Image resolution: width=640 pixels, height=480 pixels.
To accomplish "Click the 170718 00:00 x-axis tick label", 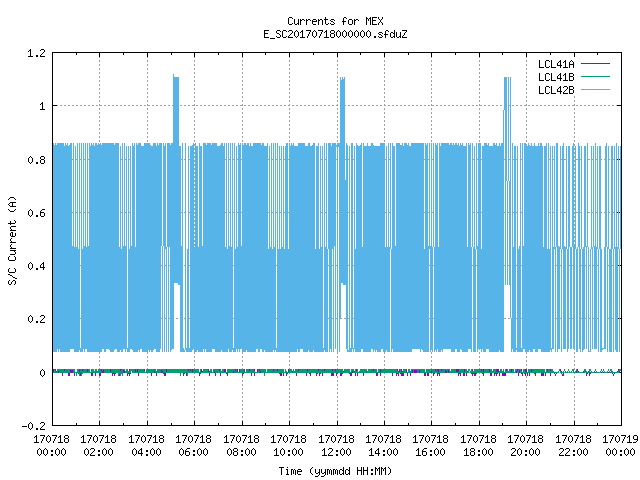I will 51,446.
